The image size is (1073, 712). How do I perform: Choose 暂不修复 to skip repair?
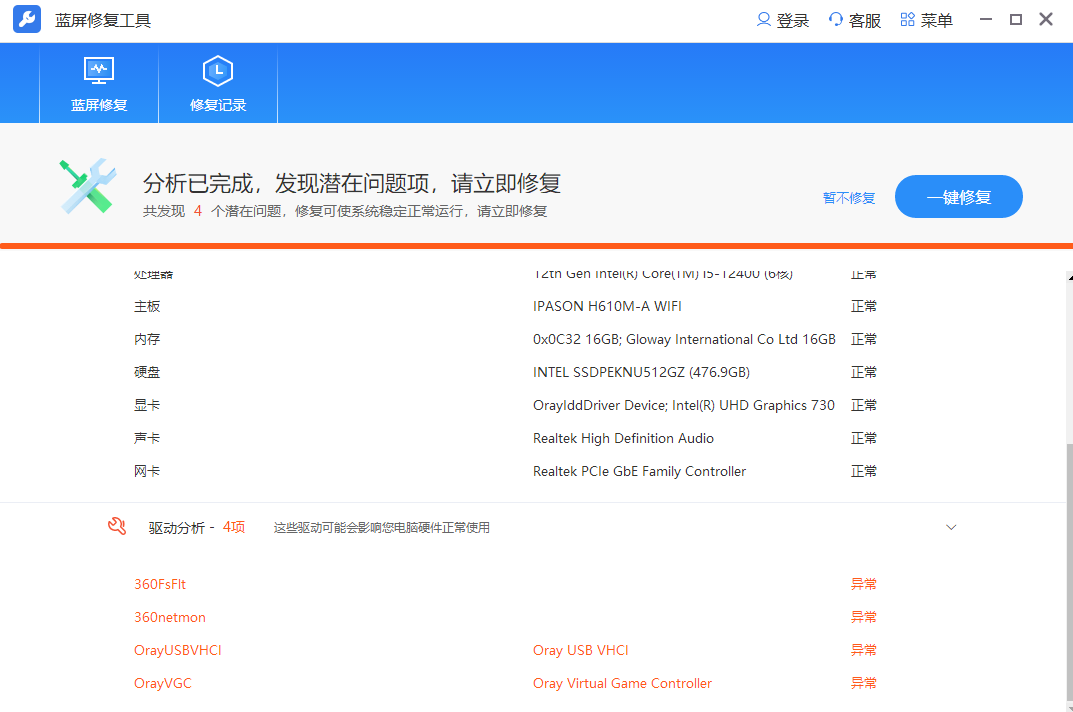point(849,198)
